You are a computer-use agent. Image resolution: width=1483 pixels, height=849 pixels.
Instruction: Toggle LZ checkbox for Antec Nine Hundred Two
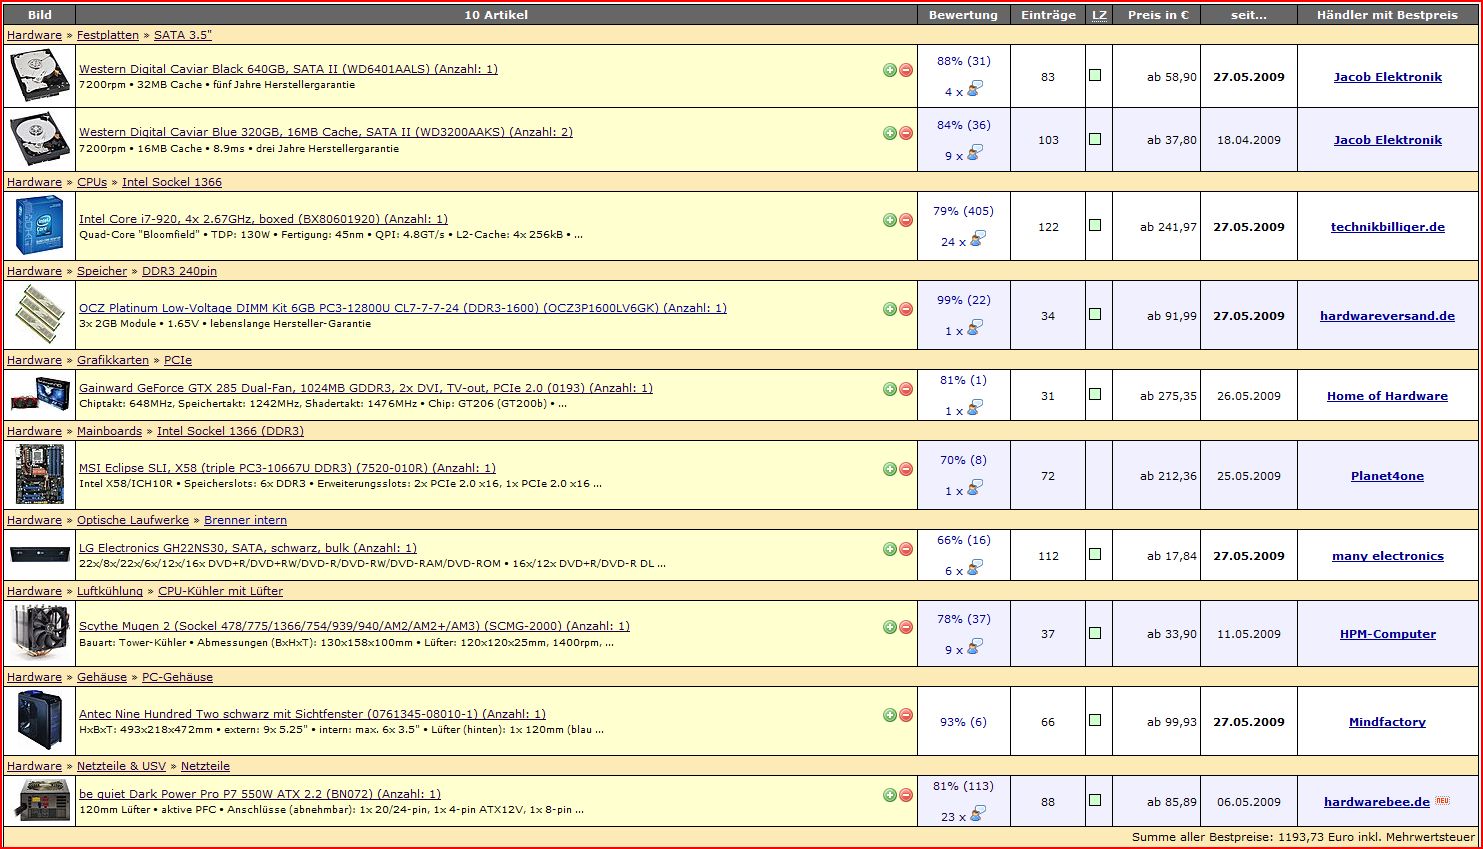(x=1095, y=720)
